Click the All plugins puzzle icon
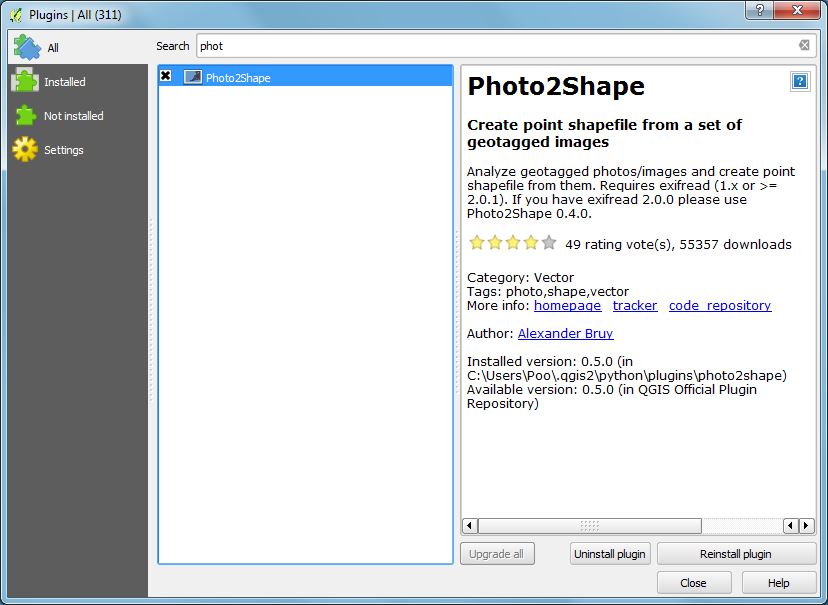The height and width of the screenshot is (605, 828). pos(27,47)
